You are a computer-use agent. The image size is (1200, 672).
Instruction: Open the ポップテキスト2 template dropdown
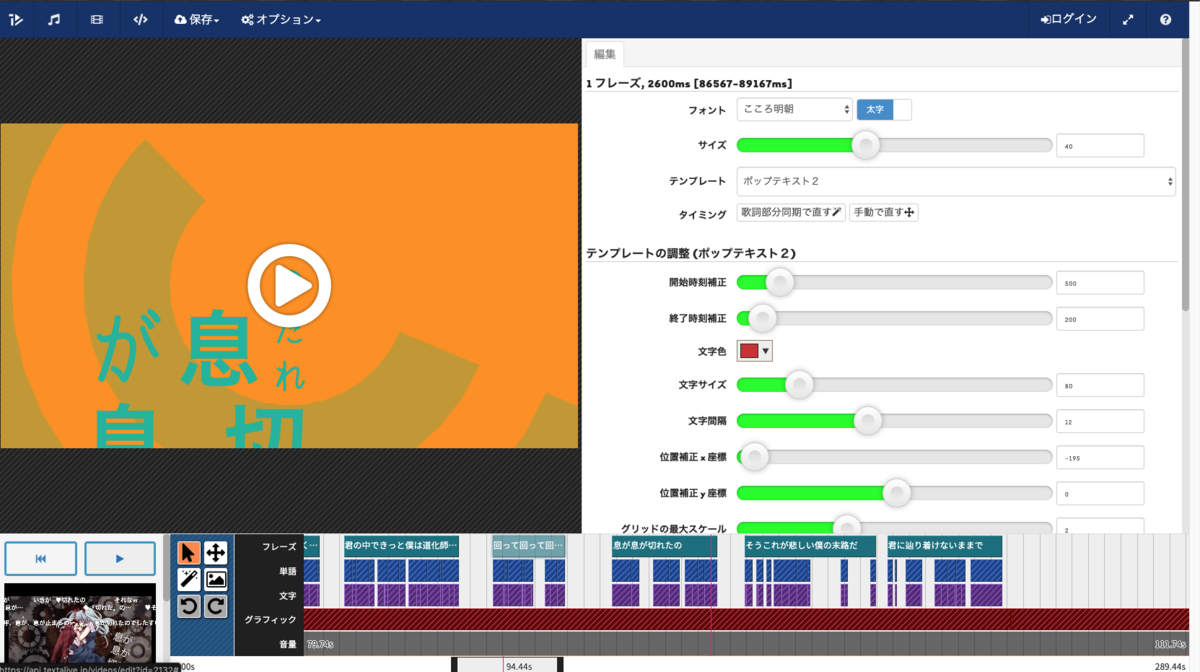(x=956, y=181)
